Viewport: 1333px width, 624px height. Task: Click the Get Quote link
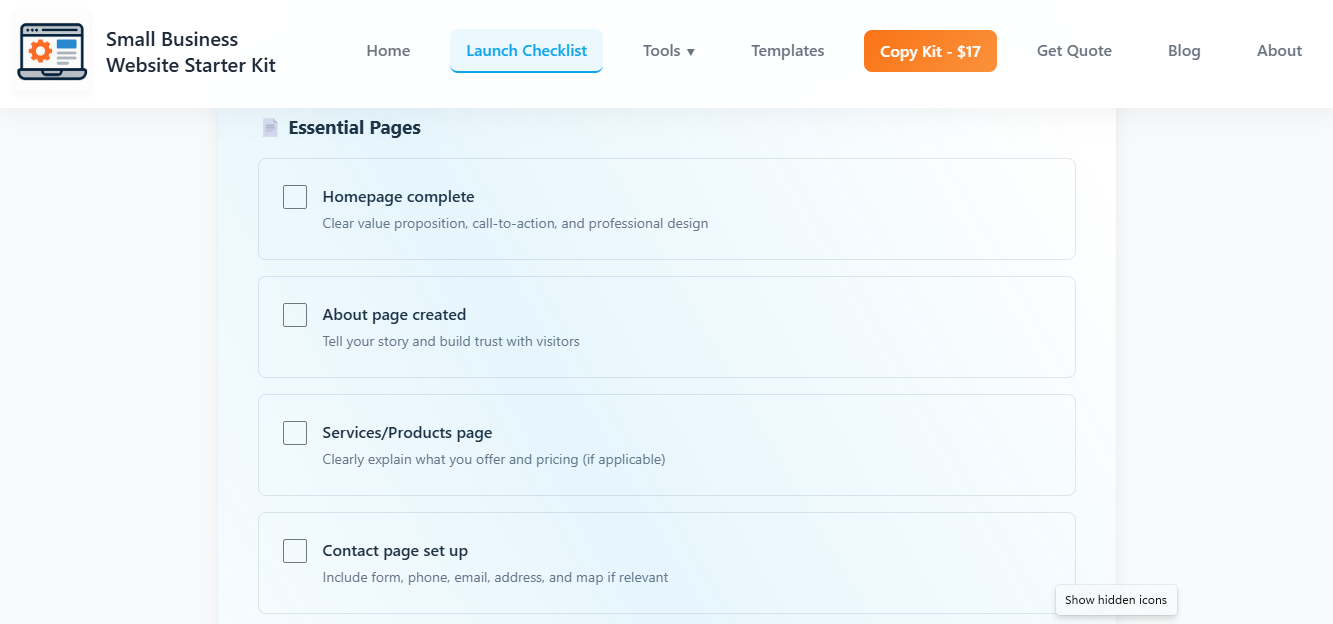pos(1074,50)
